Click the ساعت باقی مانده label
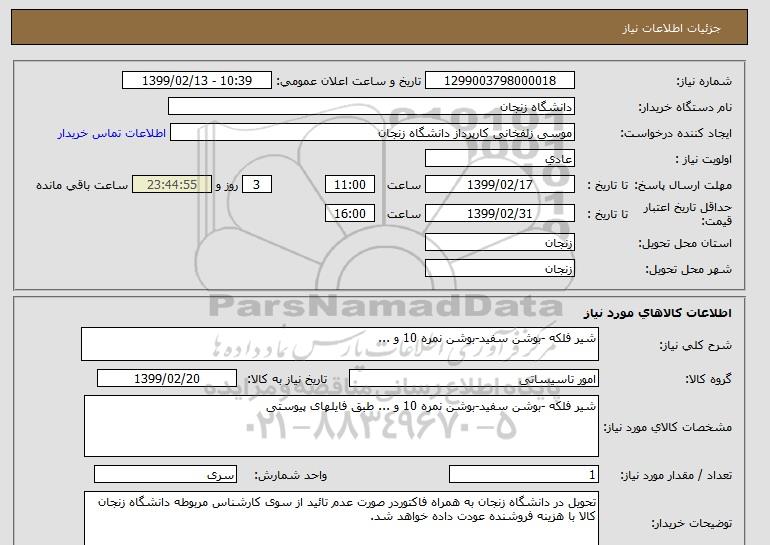This screenshot has width=770, height=545. pyautogui.click(x=82, y=185)
